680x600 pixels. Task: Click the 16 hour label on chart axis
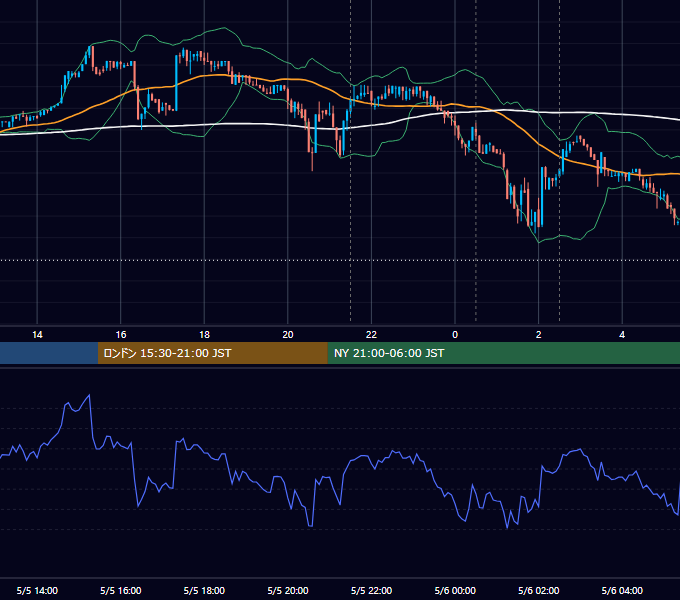(x=121, y=335)
